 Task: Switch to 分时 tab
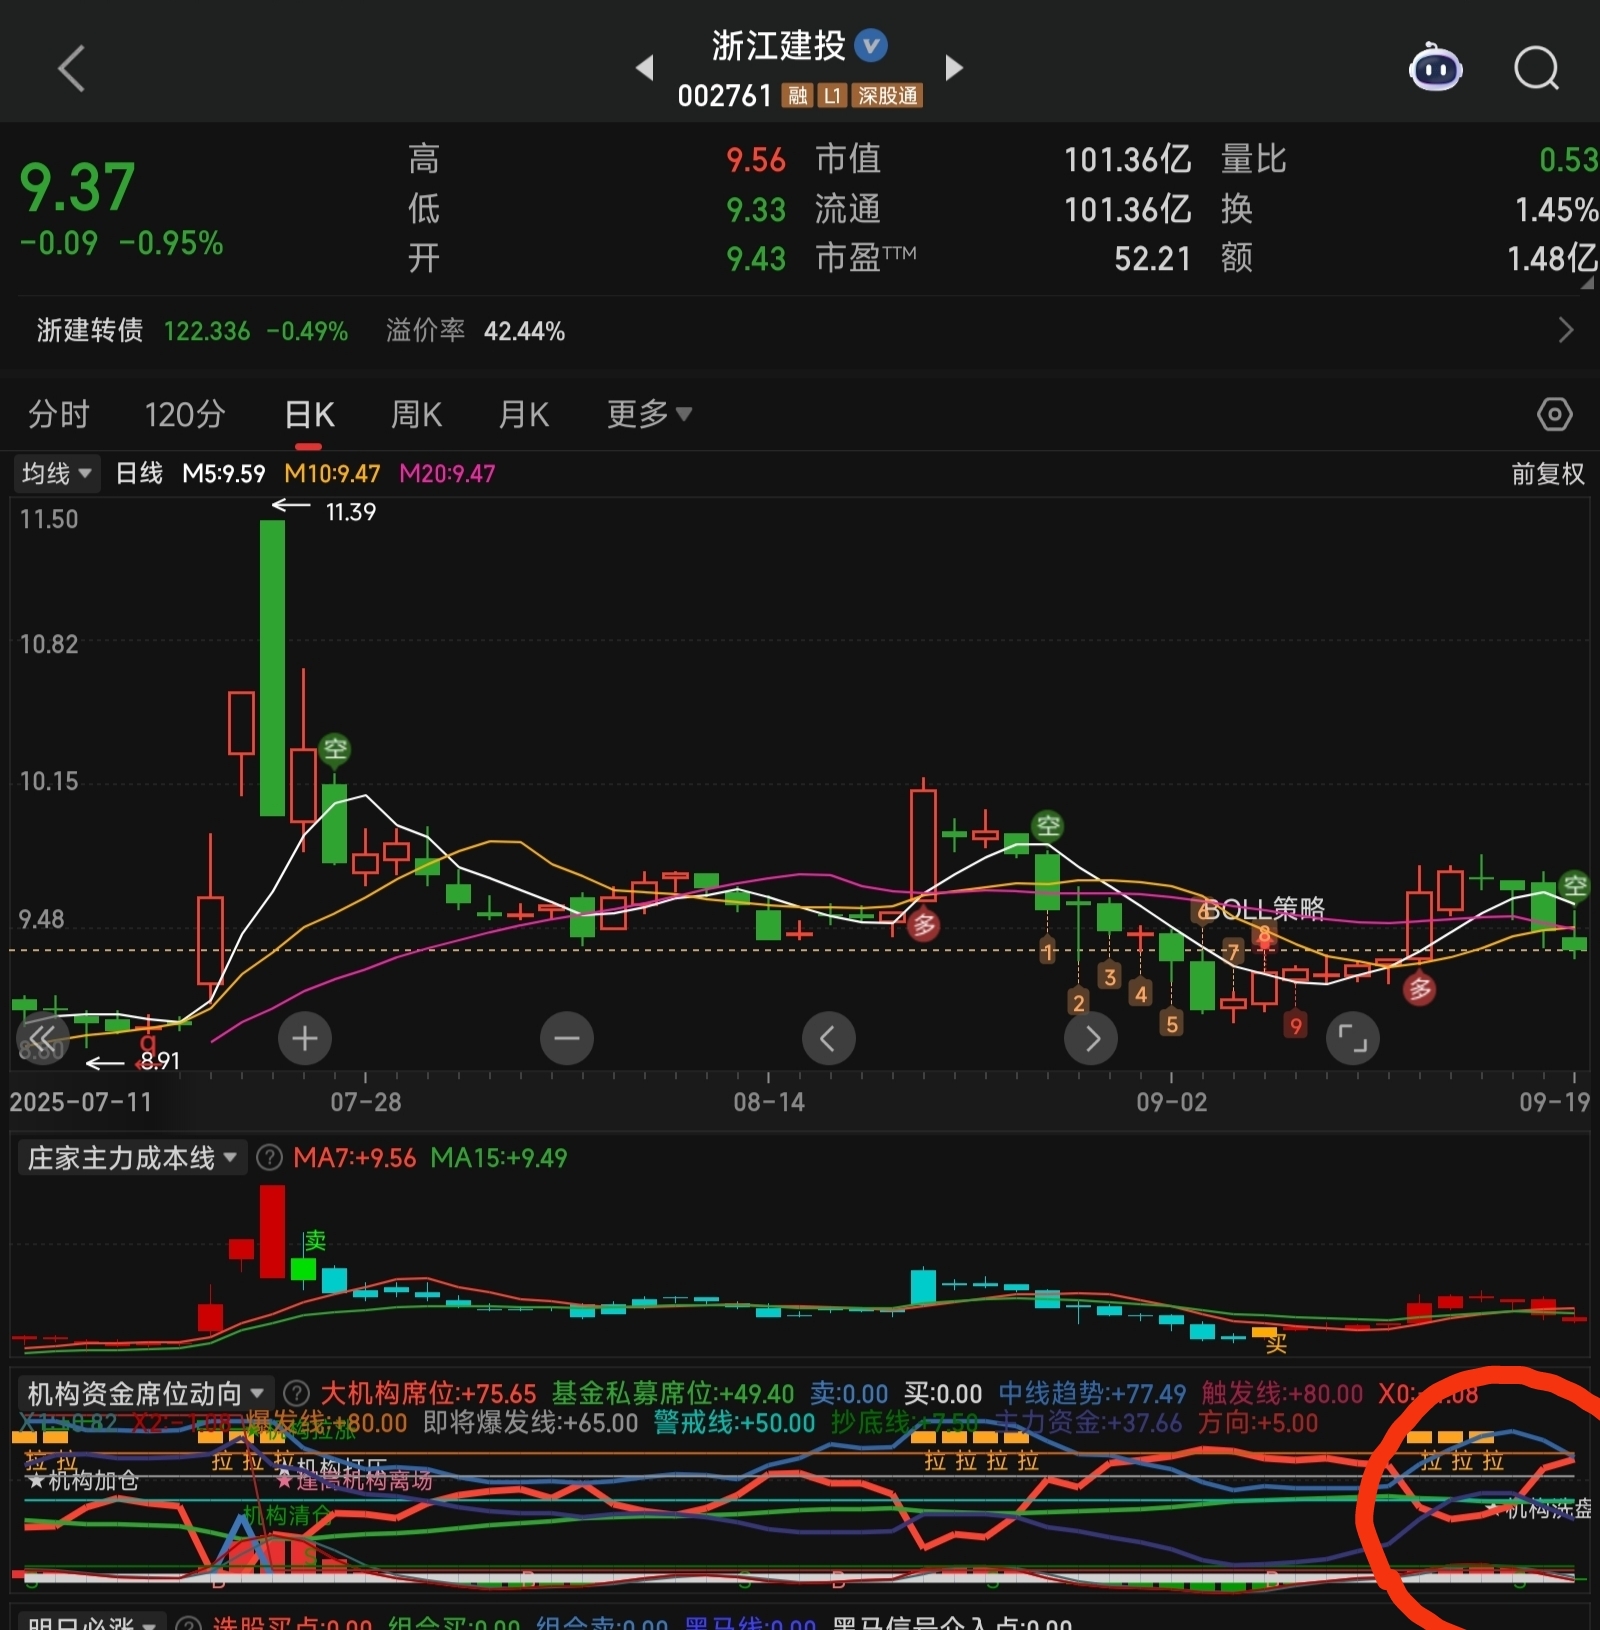[x=59, y=414]
